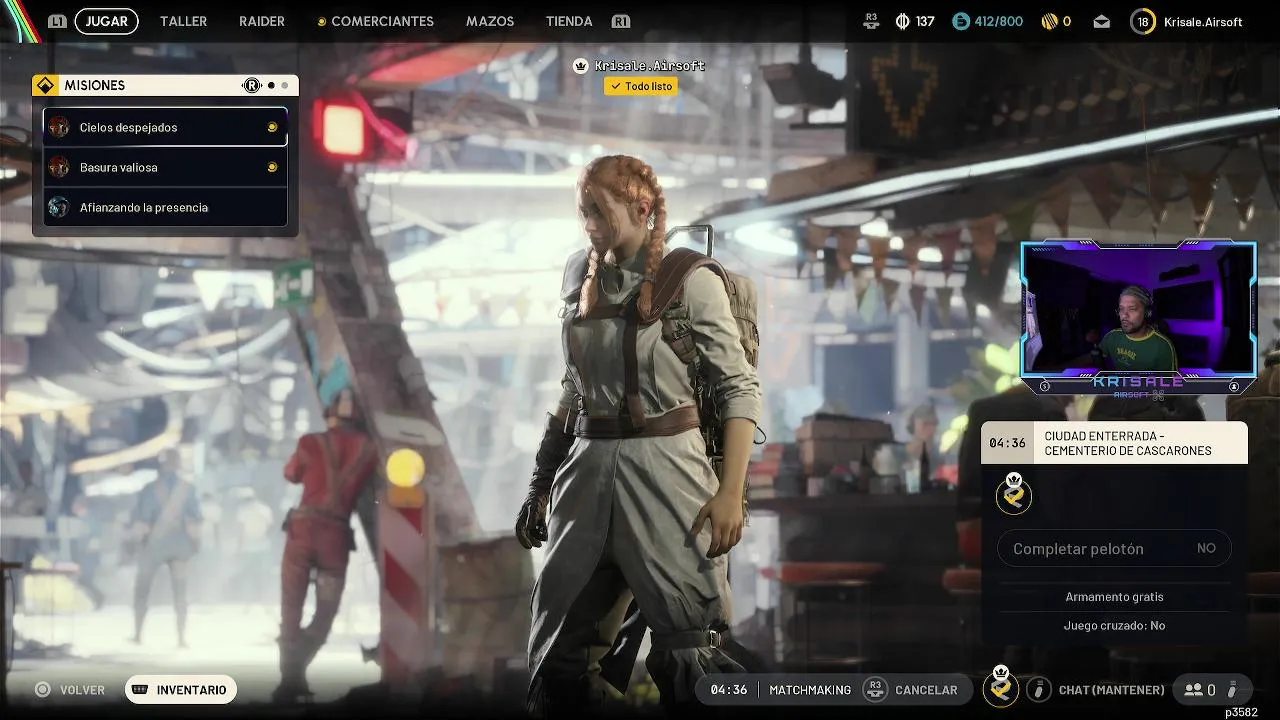Open the Ciudad Enterrada – Cementerio de Cascarones map card
Screen dimensions: 1280x720
[1114, 443]
